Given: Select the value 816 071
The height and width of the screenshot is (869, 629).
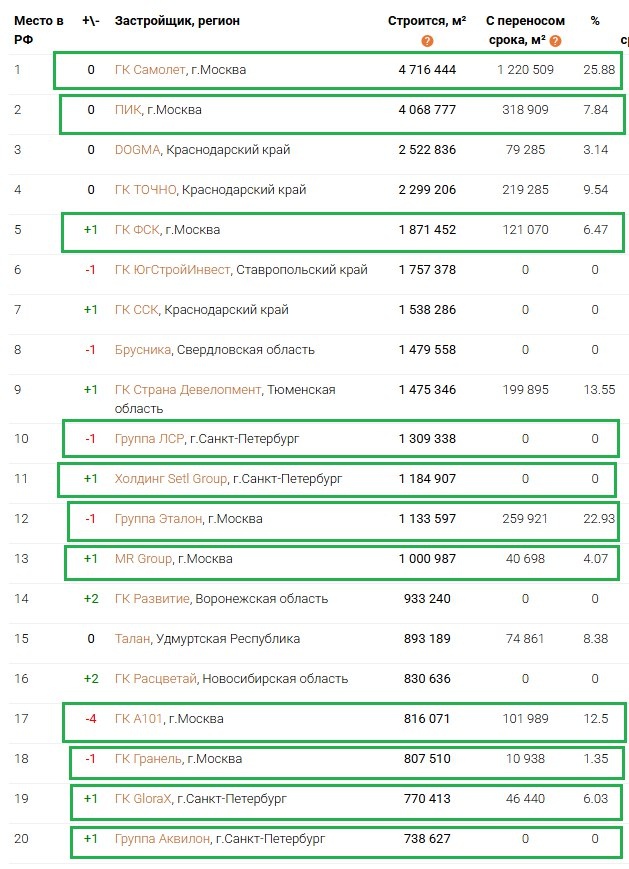Looking at the screenshot, I should (x=427, y=718).
